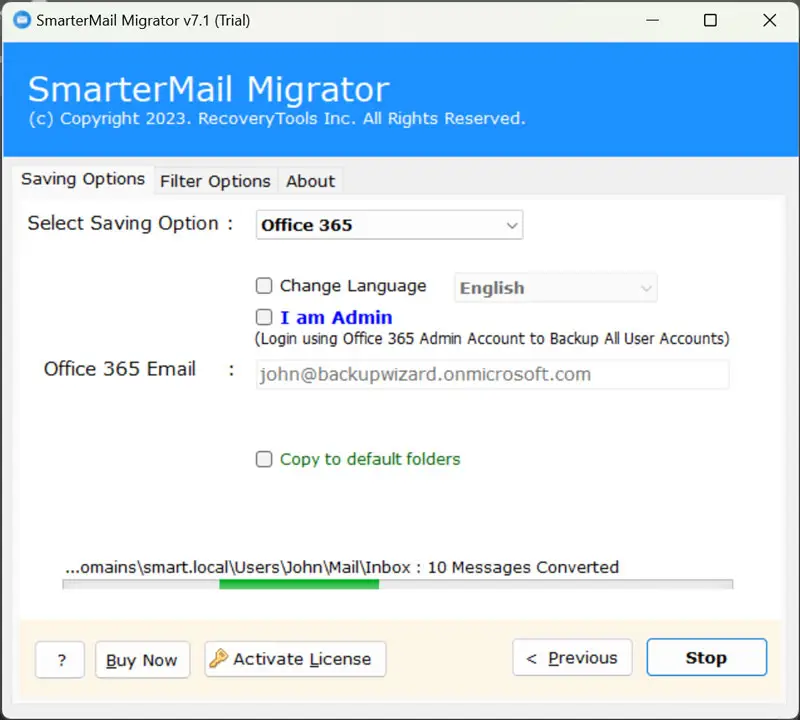Focus the Office 365 Email input field
Viewport: 800px width, 720px height.
pos(492,375)
